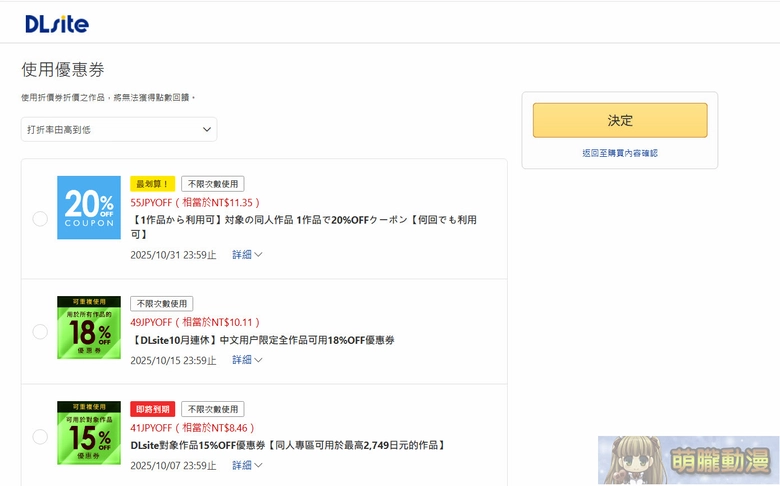Expand 詳細 for the 18% coupon
This screenshot has width=780, height=486.
click(x=247, y=360)
